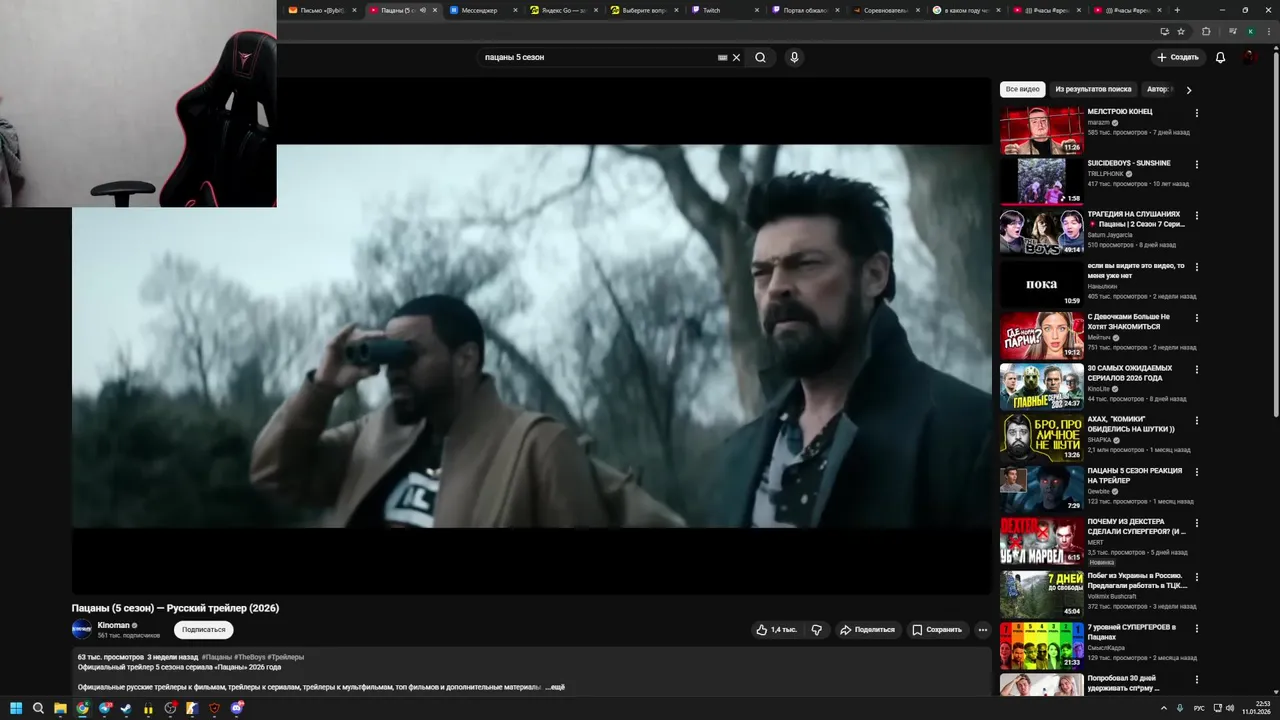Screen dimensions: 1280x720
Task: Clear the search query with the X
Action: (737, 57)
